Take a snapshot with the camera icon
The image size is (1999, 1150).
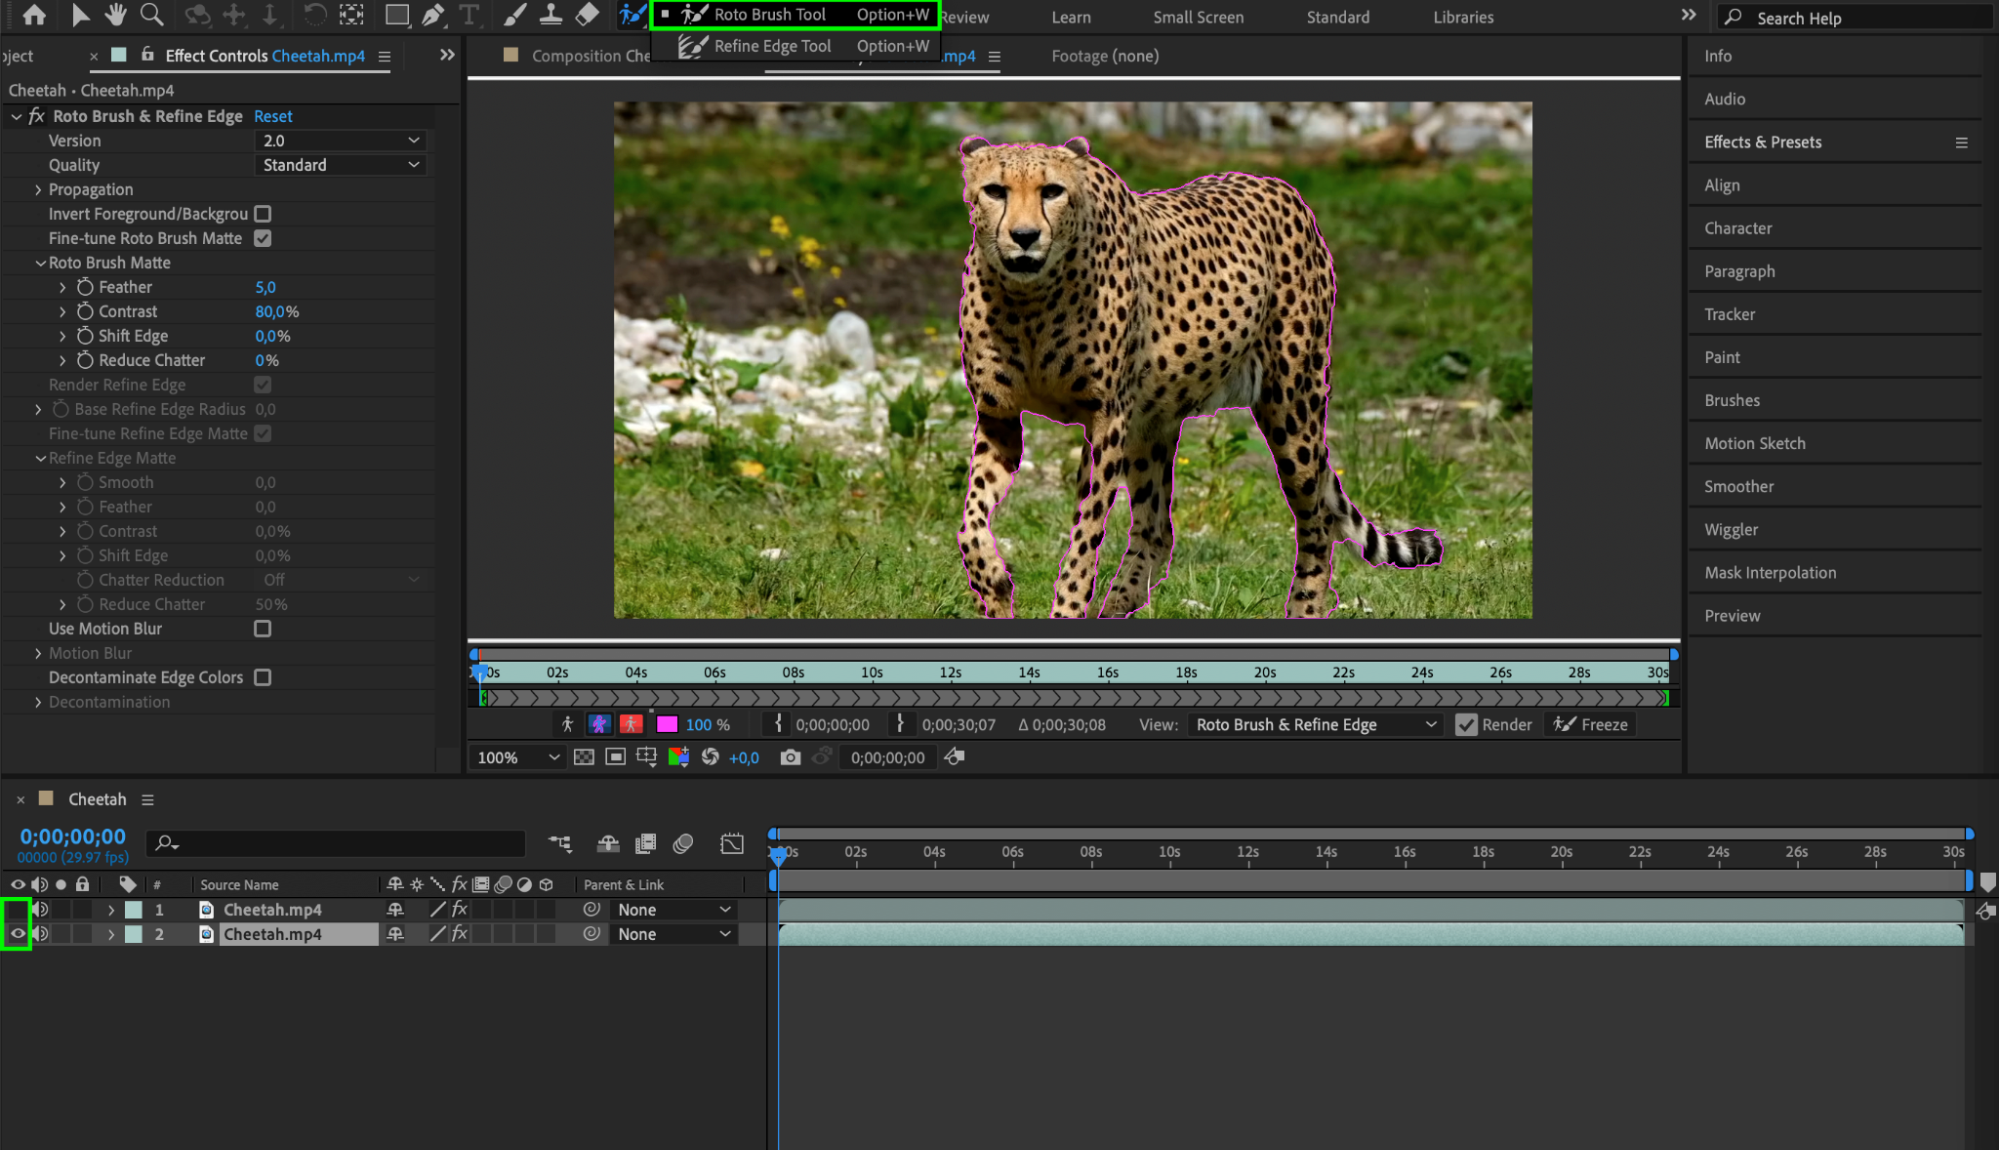pos(790,758)
